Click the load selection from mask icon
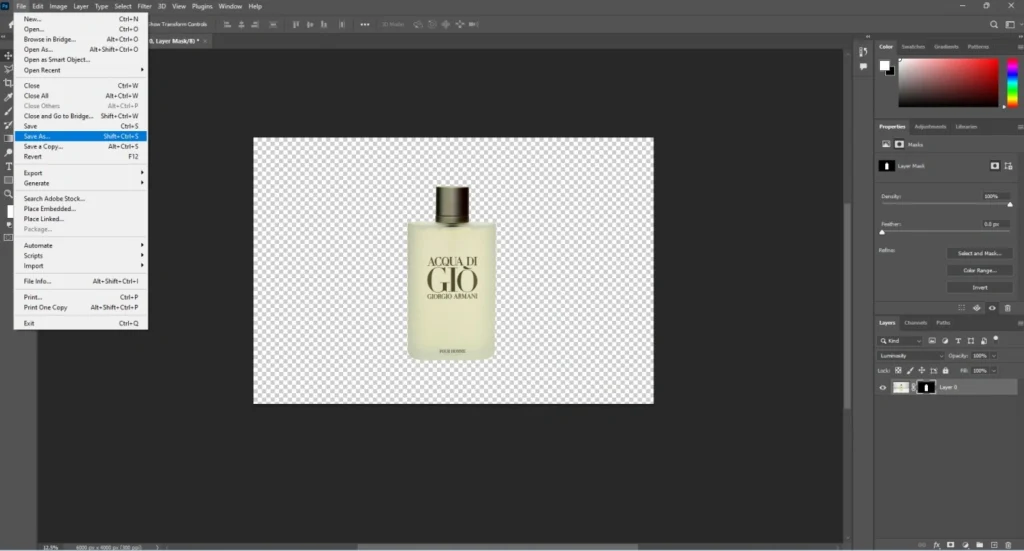The image size is (1024, 551). pyautogui.click(x=961, y=308)
